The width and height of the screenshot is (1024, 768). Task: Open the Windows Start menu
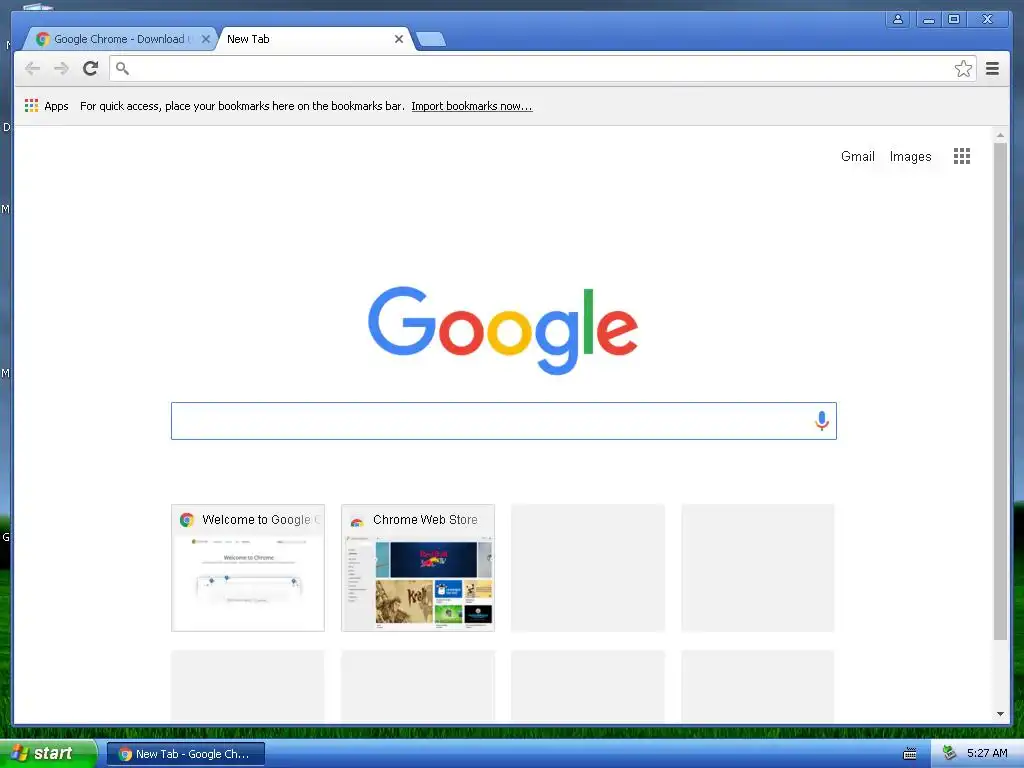click(48, 754)
